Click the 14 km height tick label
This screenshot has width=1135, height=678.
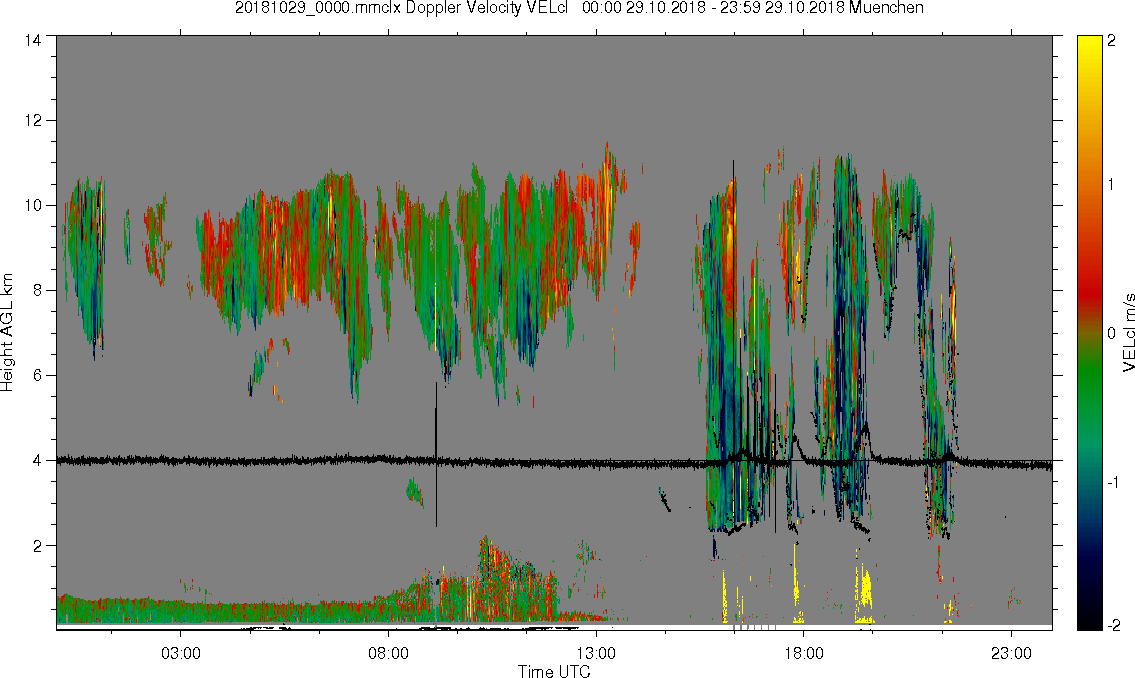[x=33, y=41]
